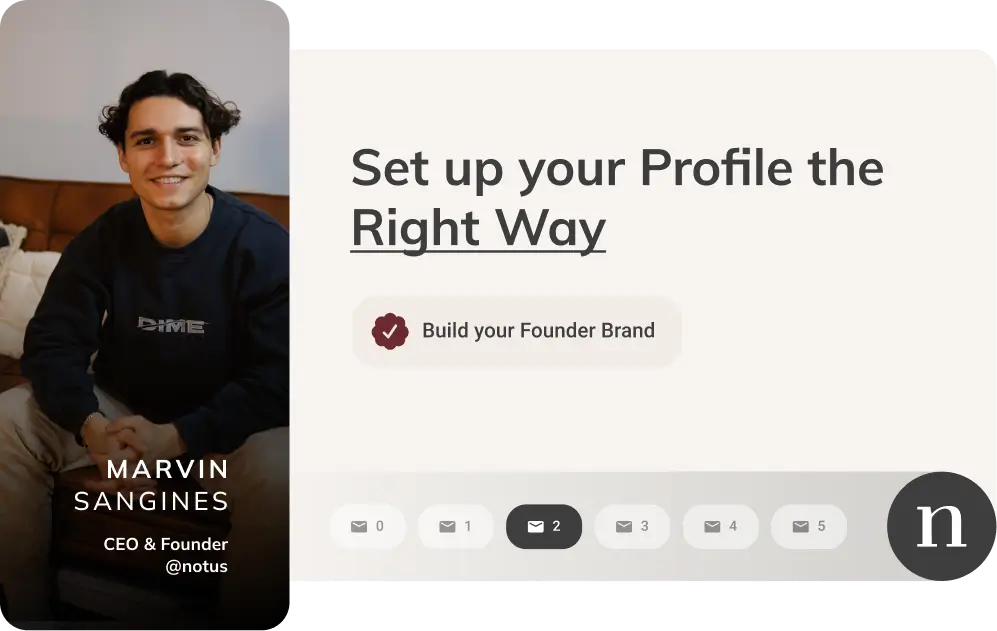Click the envelope icon in pill 1
This screenshot has height=631, width=997.
click(x=448, y=526)
